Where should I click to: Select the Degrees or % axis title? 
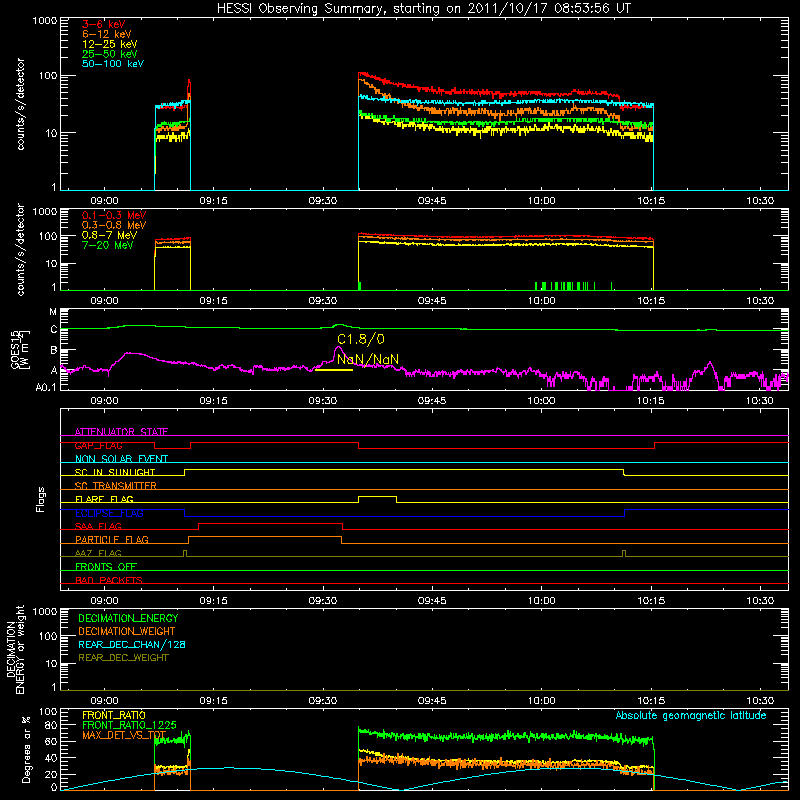tap(26, 749)
